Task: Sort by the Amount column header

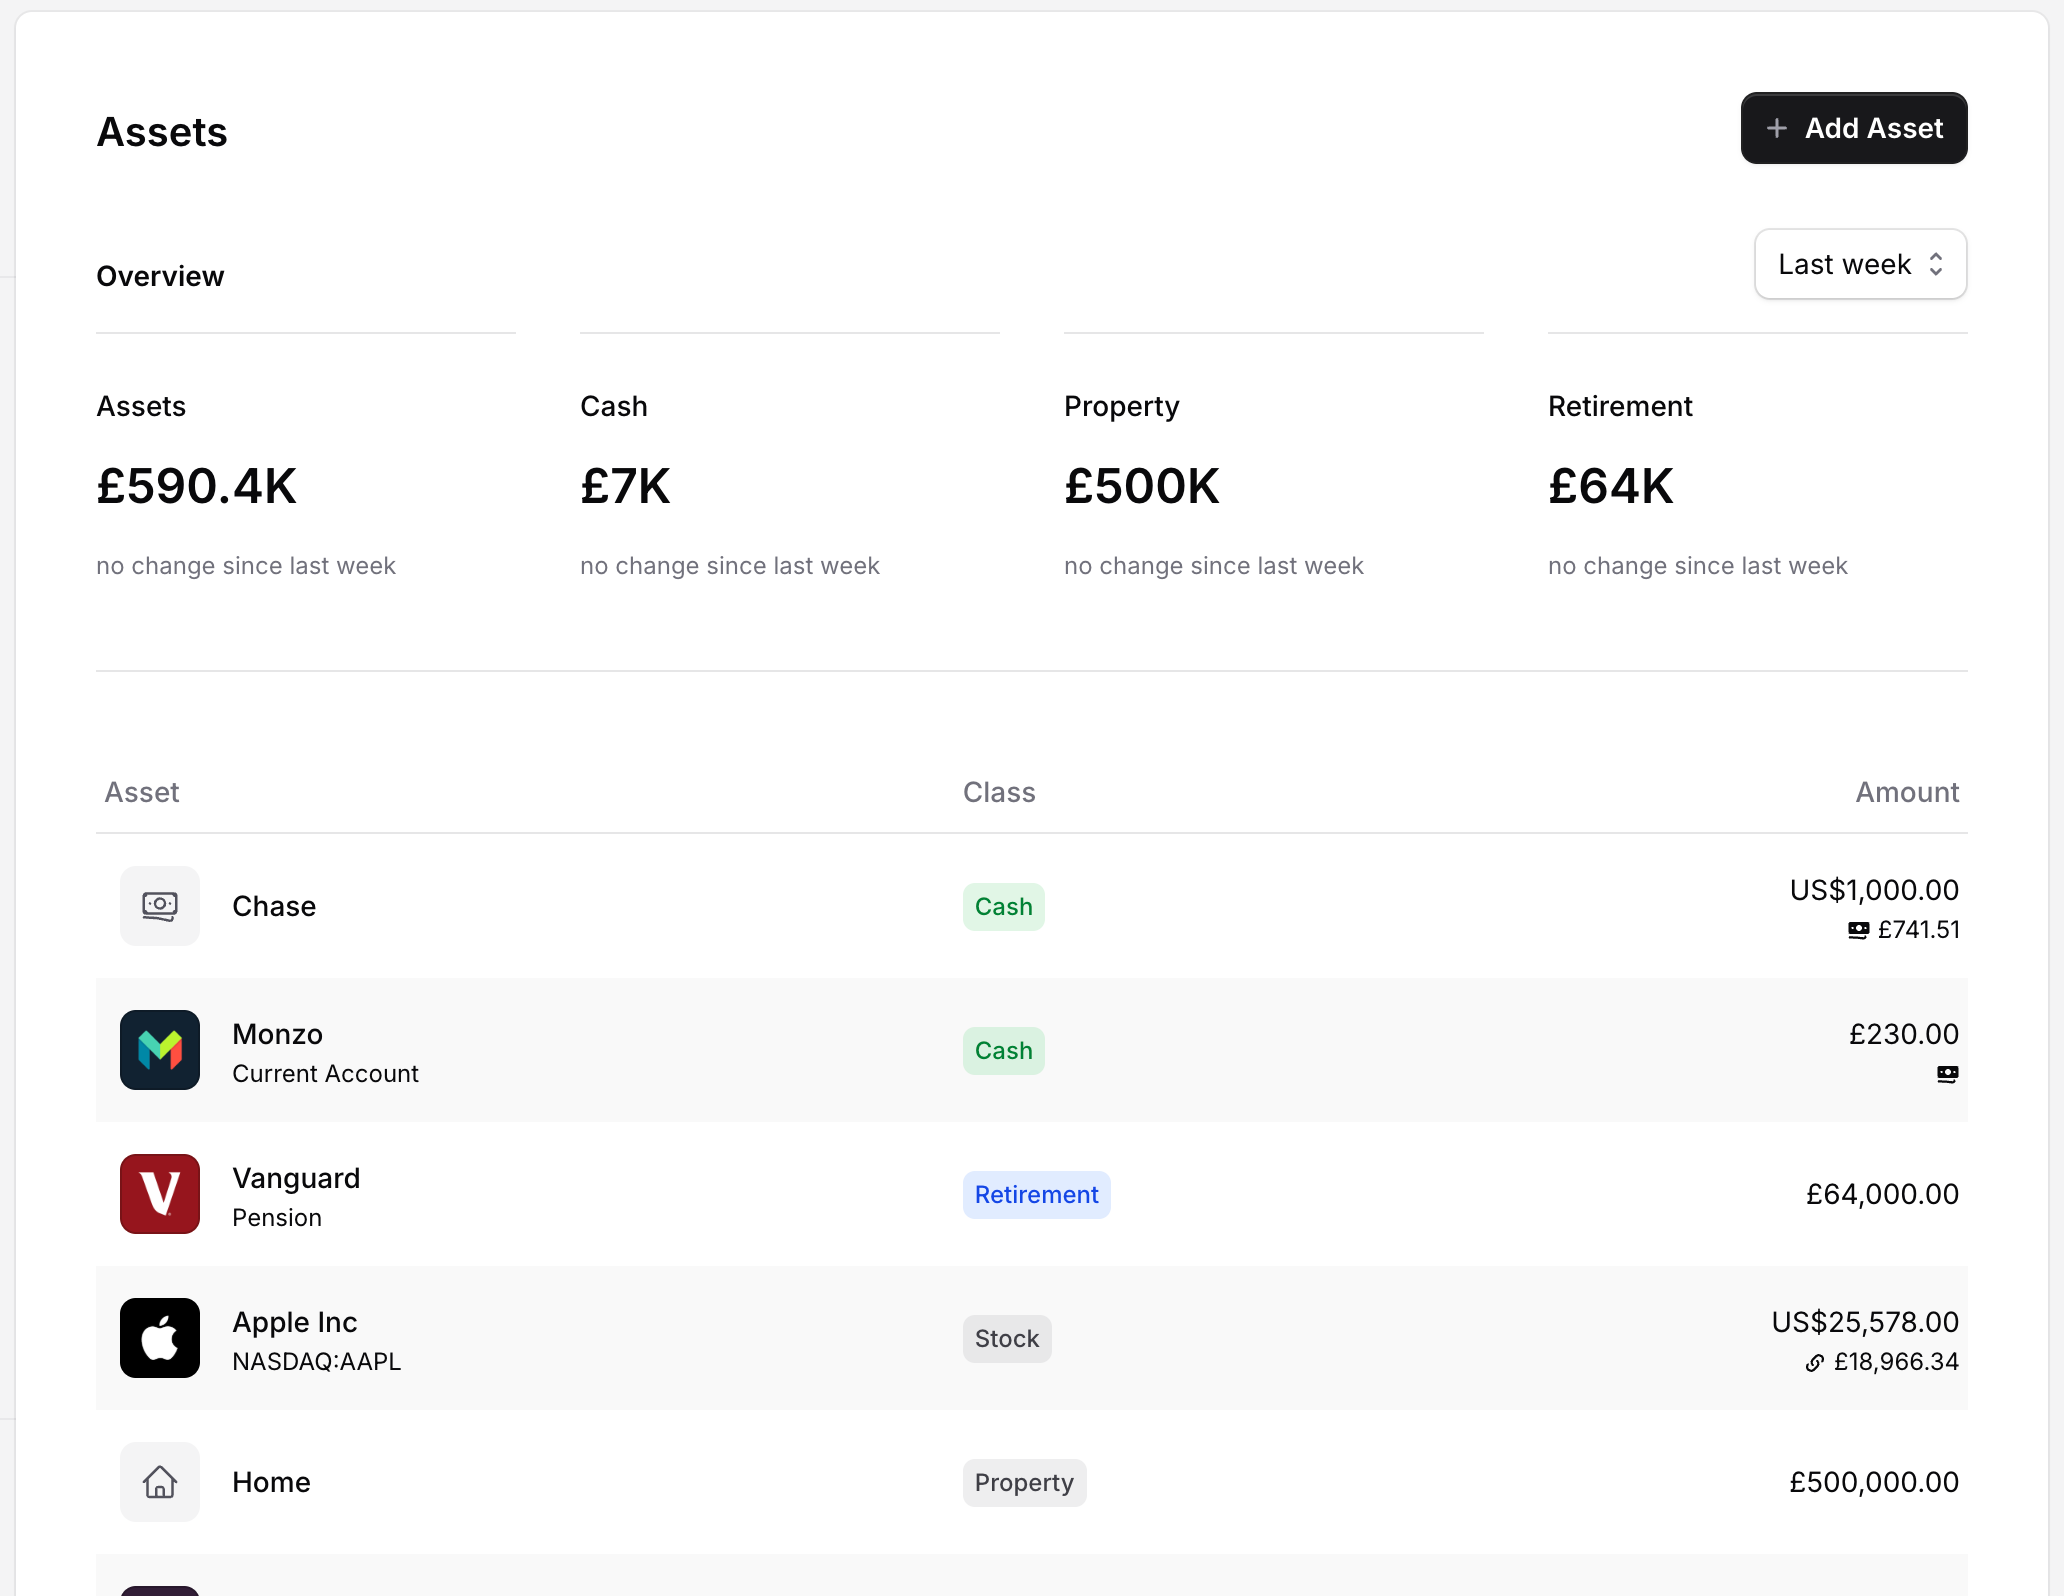Action: (1906, 791)
